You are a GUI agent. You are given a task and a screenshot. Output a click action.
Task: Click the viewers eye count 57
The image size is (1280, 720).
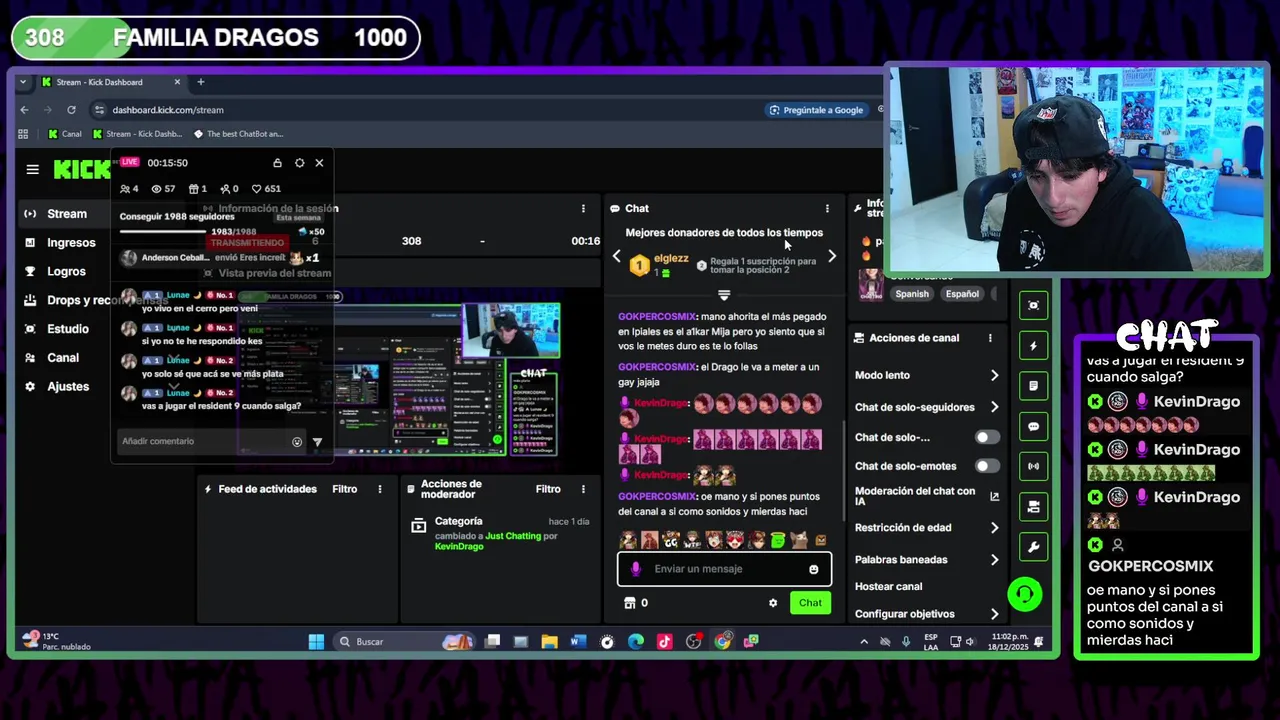click(163, 189)
